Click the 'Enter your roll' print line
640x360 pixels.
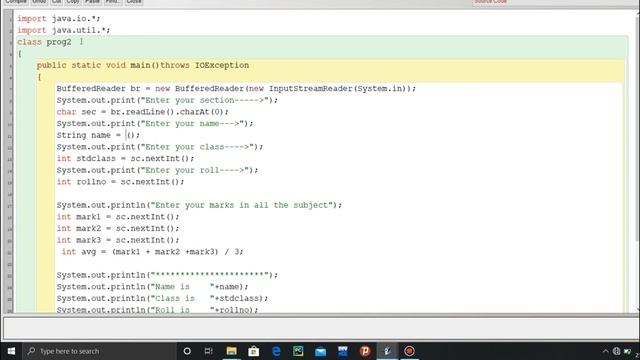(x=157, y=170)
